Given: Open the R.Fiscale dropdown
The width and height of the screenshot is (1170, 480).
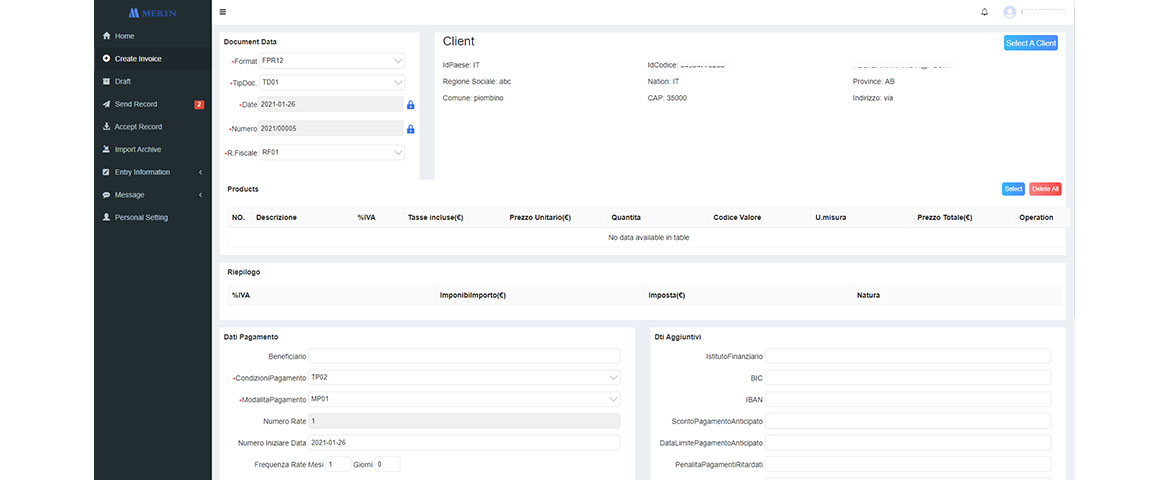Looking at the screenshot, I should (332, 153).
